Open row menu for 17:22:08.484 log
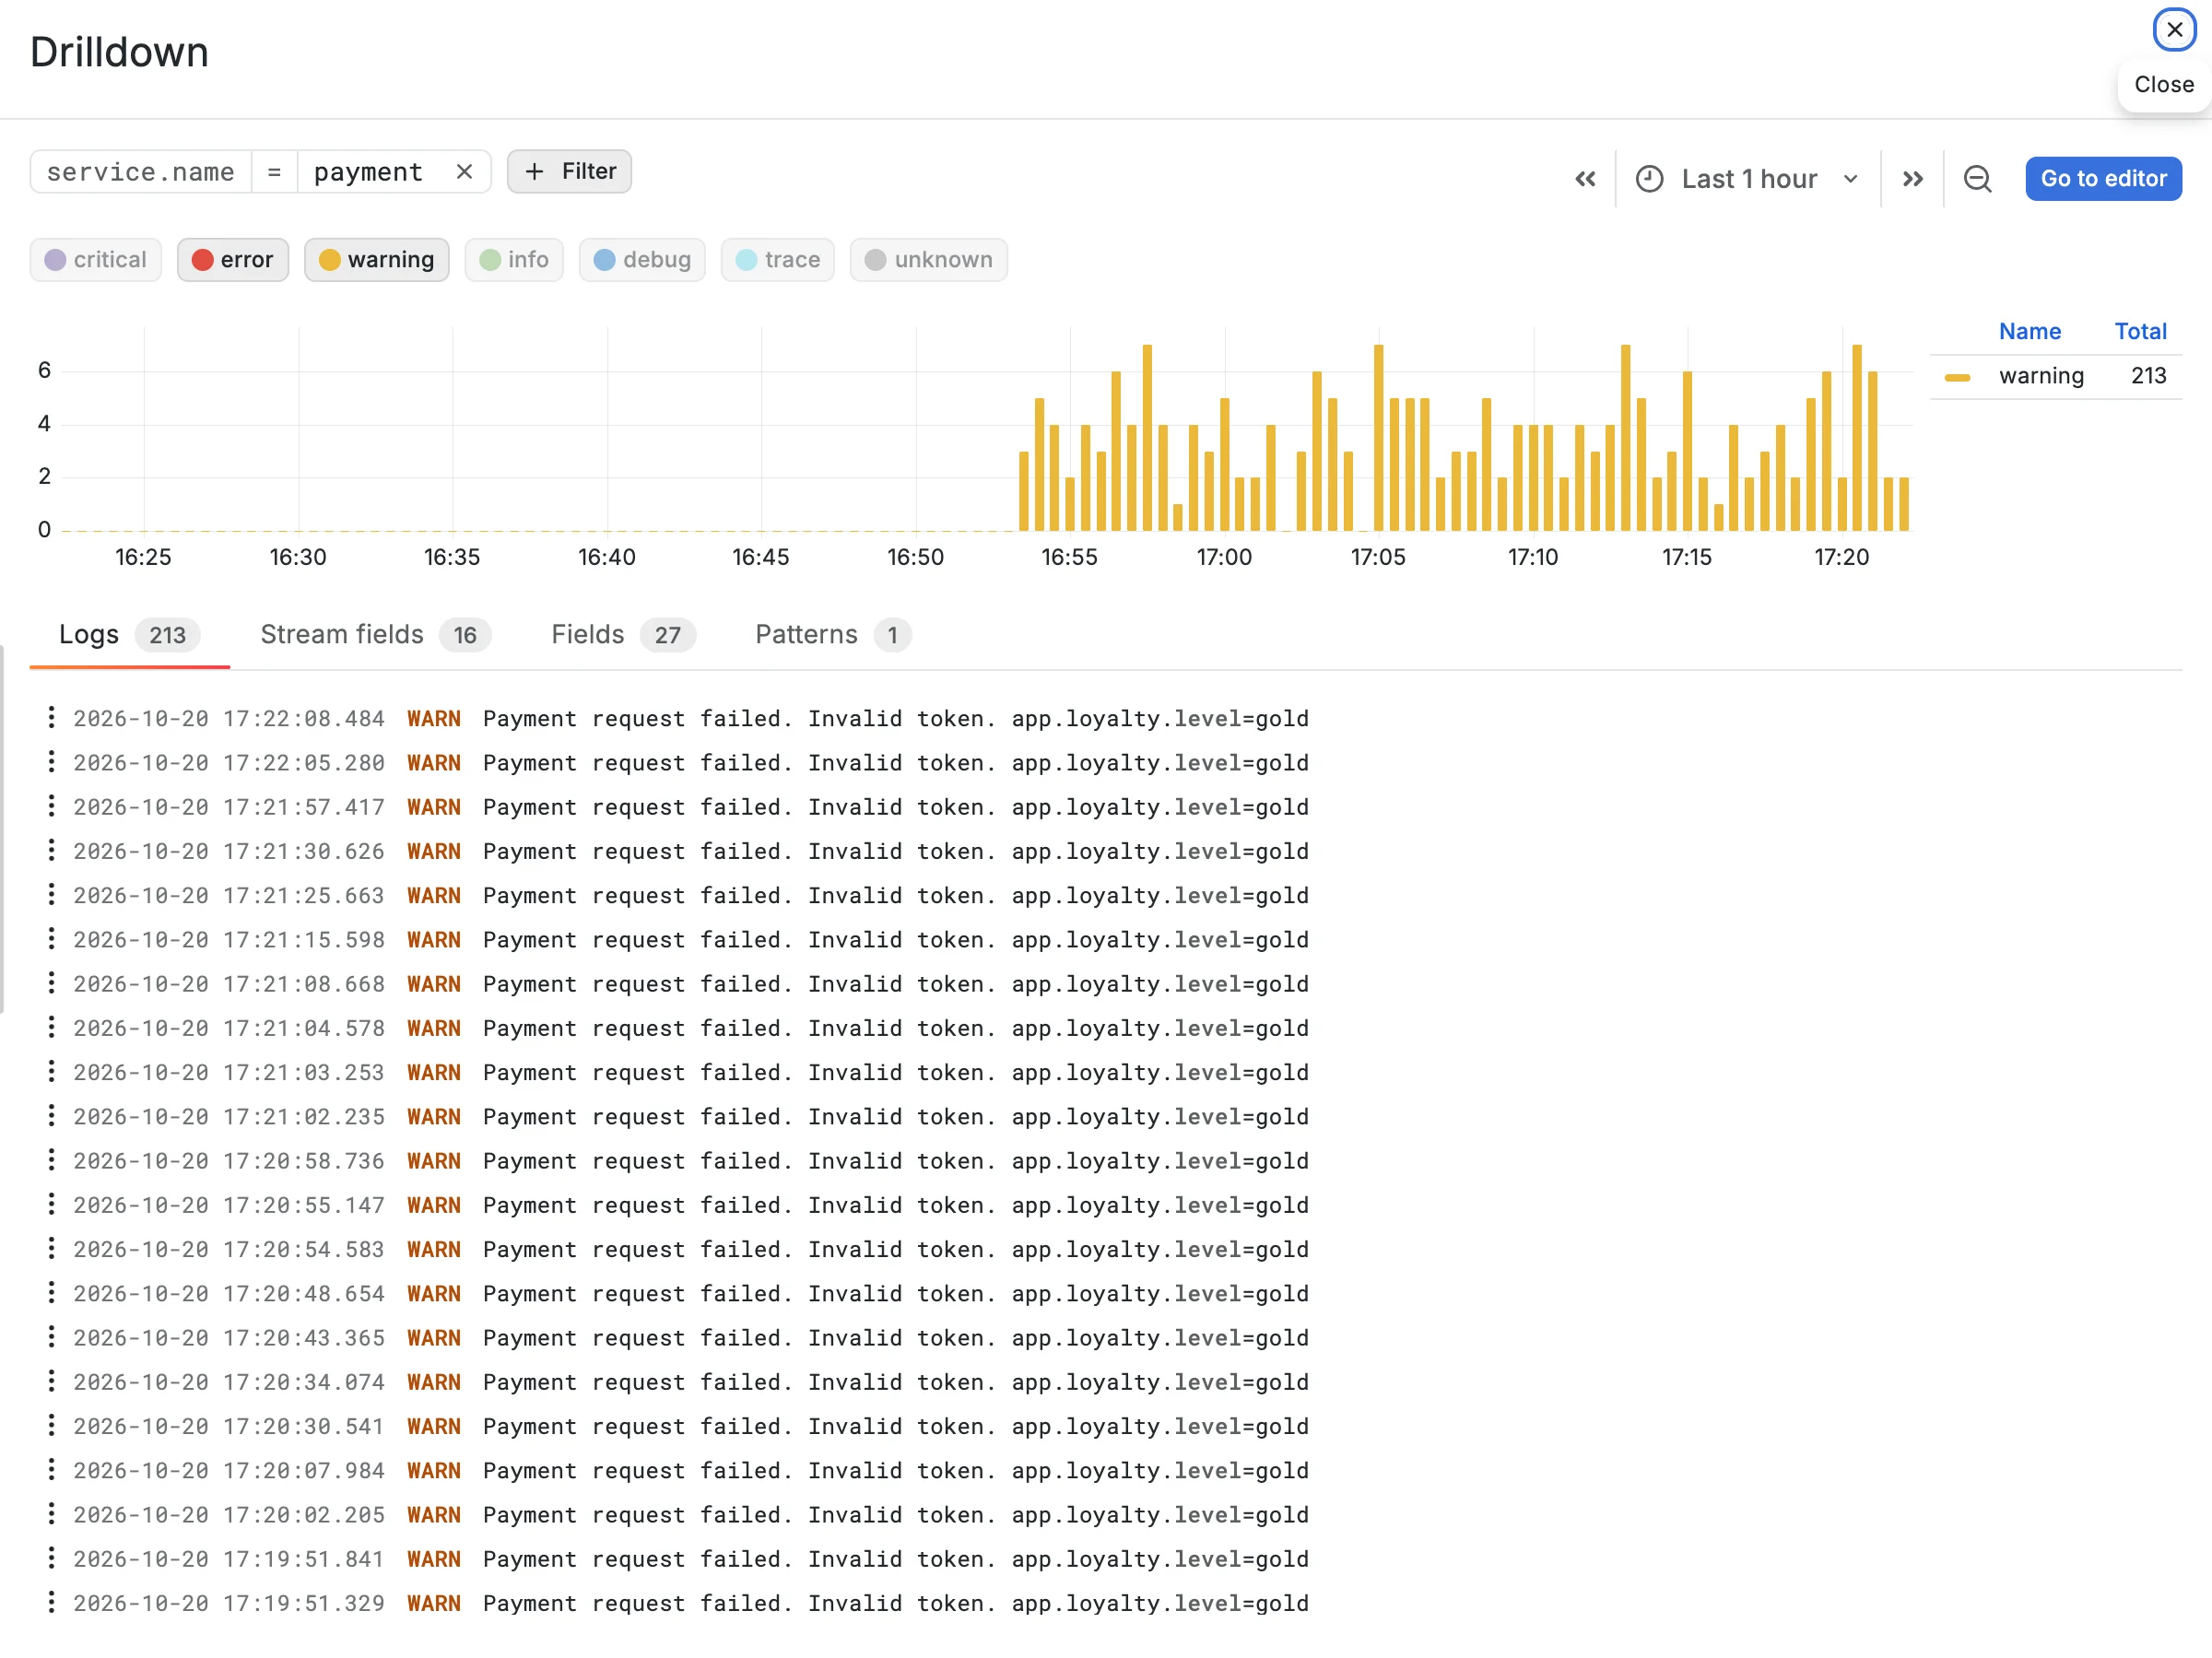The height and width of the screenshot is (1658, 2212). 51,717
